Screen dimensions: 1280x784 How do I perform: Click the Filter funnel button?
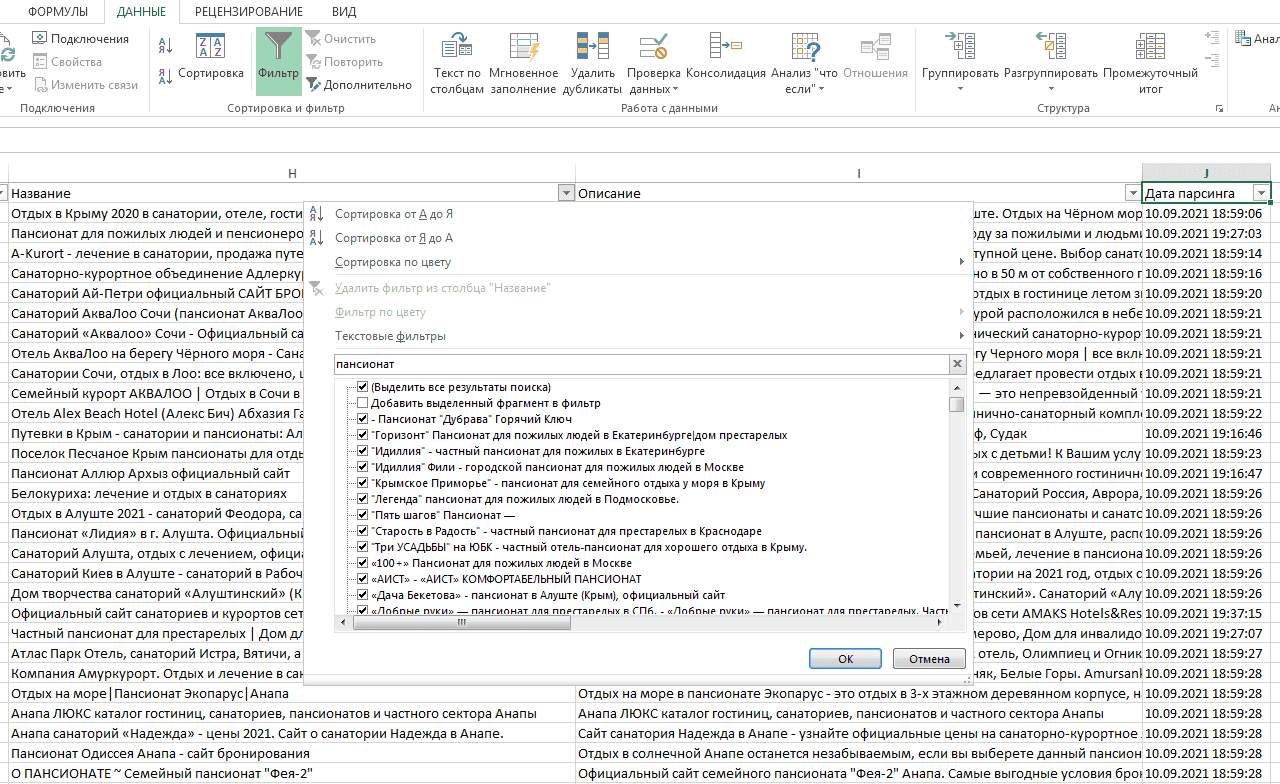278,61
